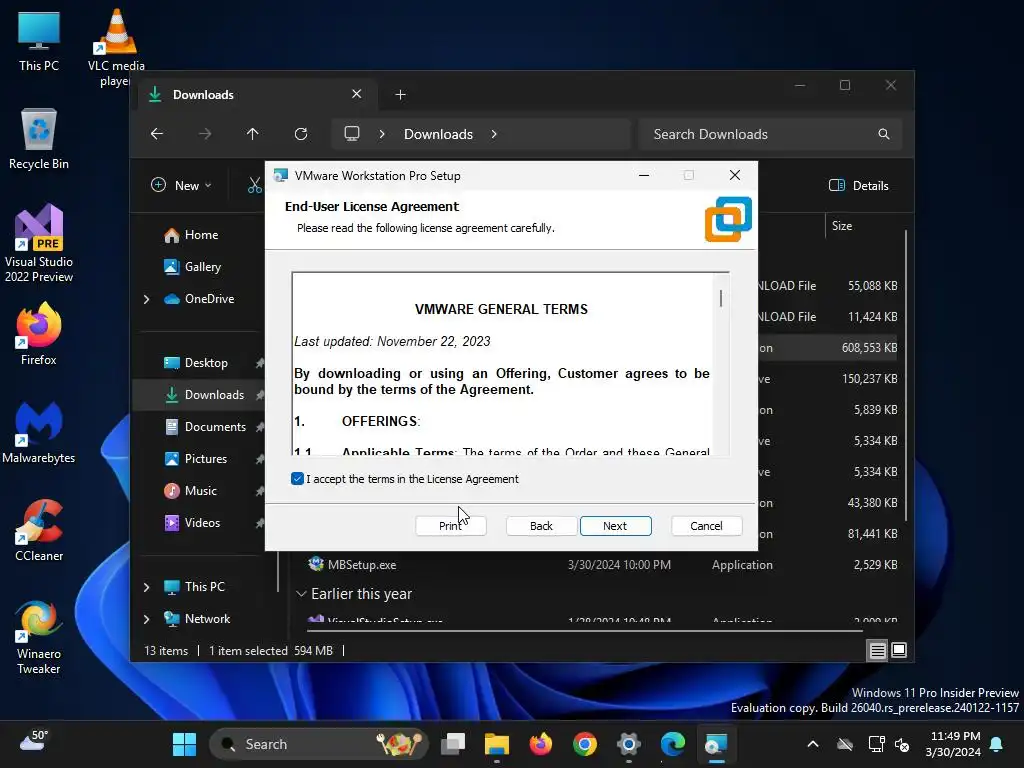Viewport: 1024px width, 768px height.
Task: Click the Size column header
Action: (x=842, y=225)
